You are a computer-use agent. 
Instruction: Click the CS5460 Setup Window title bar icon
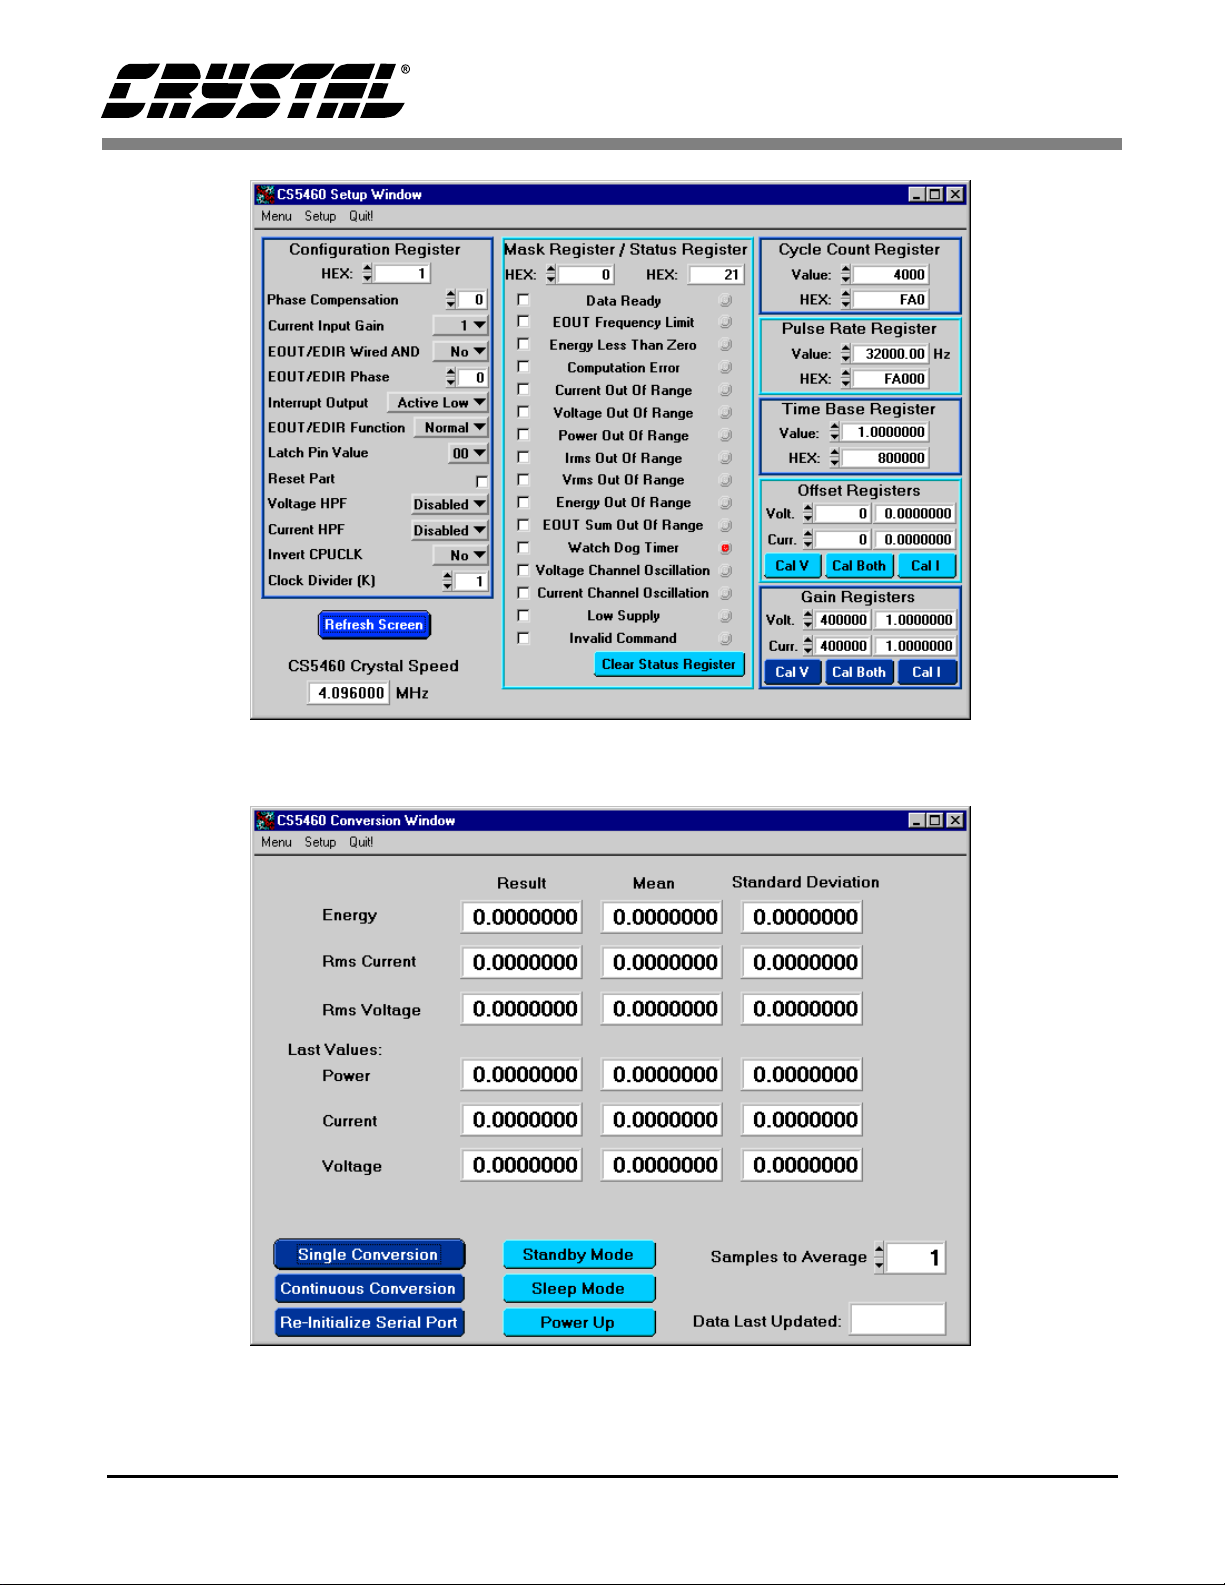click(265, 194)
